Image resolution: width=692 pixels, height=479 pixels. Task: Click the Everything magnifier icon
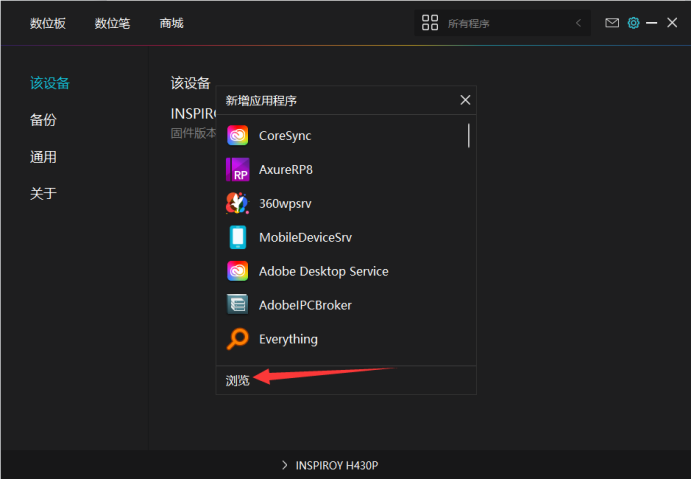coord(237,339)
